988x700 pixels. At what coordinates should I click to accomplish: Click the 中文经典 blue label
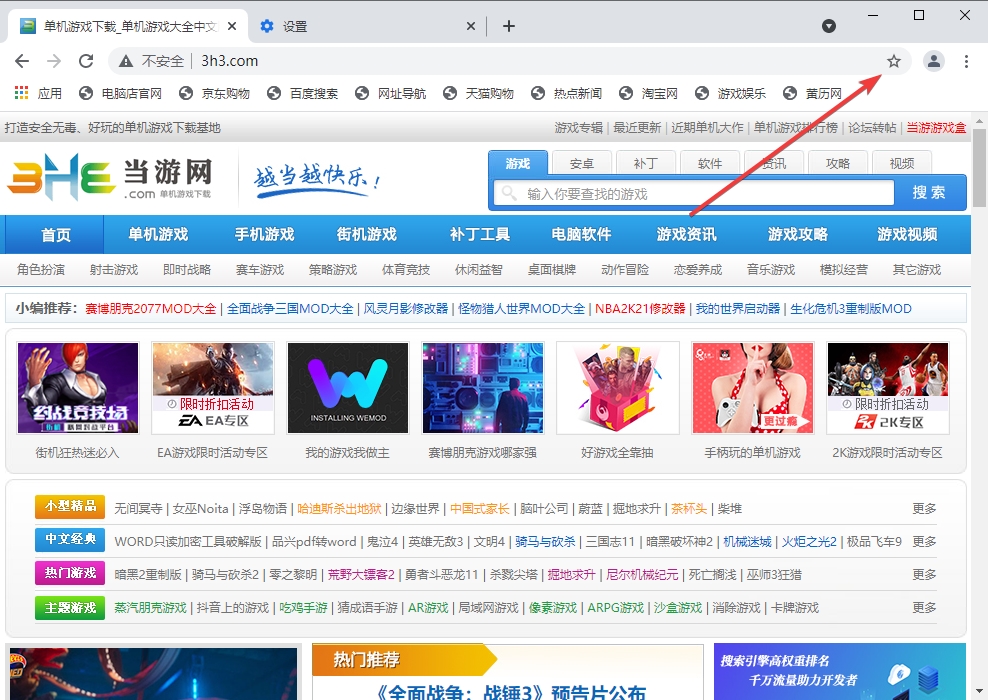[70, 540]
